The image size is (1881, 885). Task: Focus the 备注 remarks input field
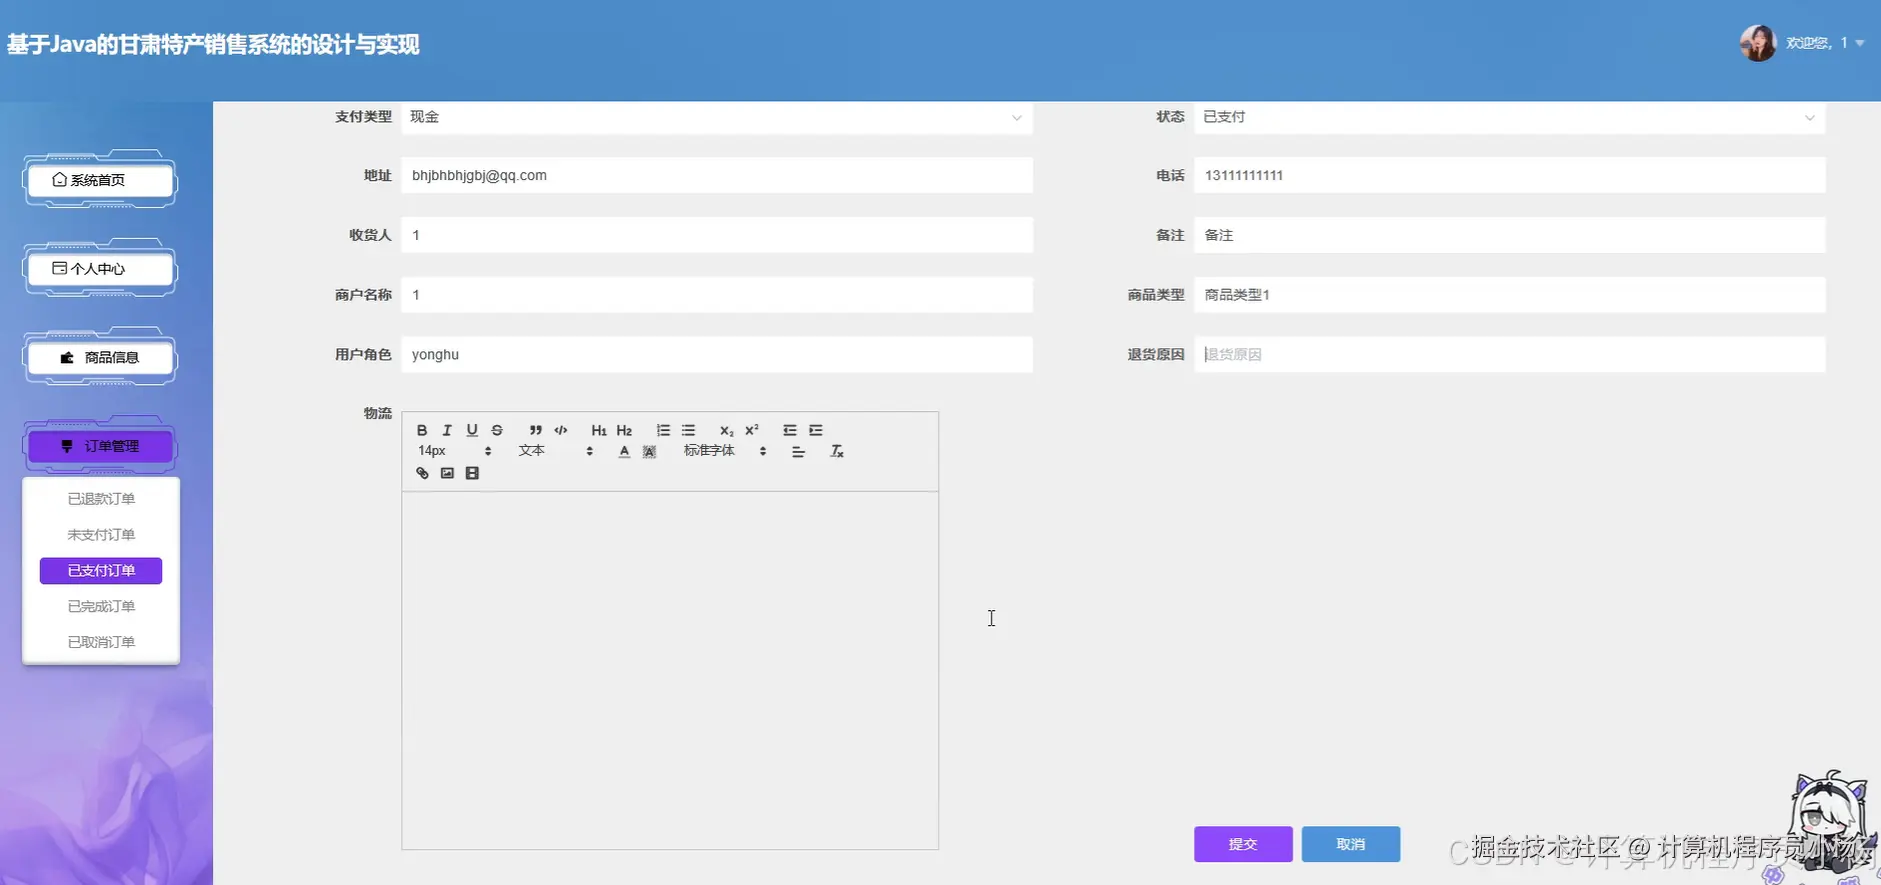coord(1510,235)
